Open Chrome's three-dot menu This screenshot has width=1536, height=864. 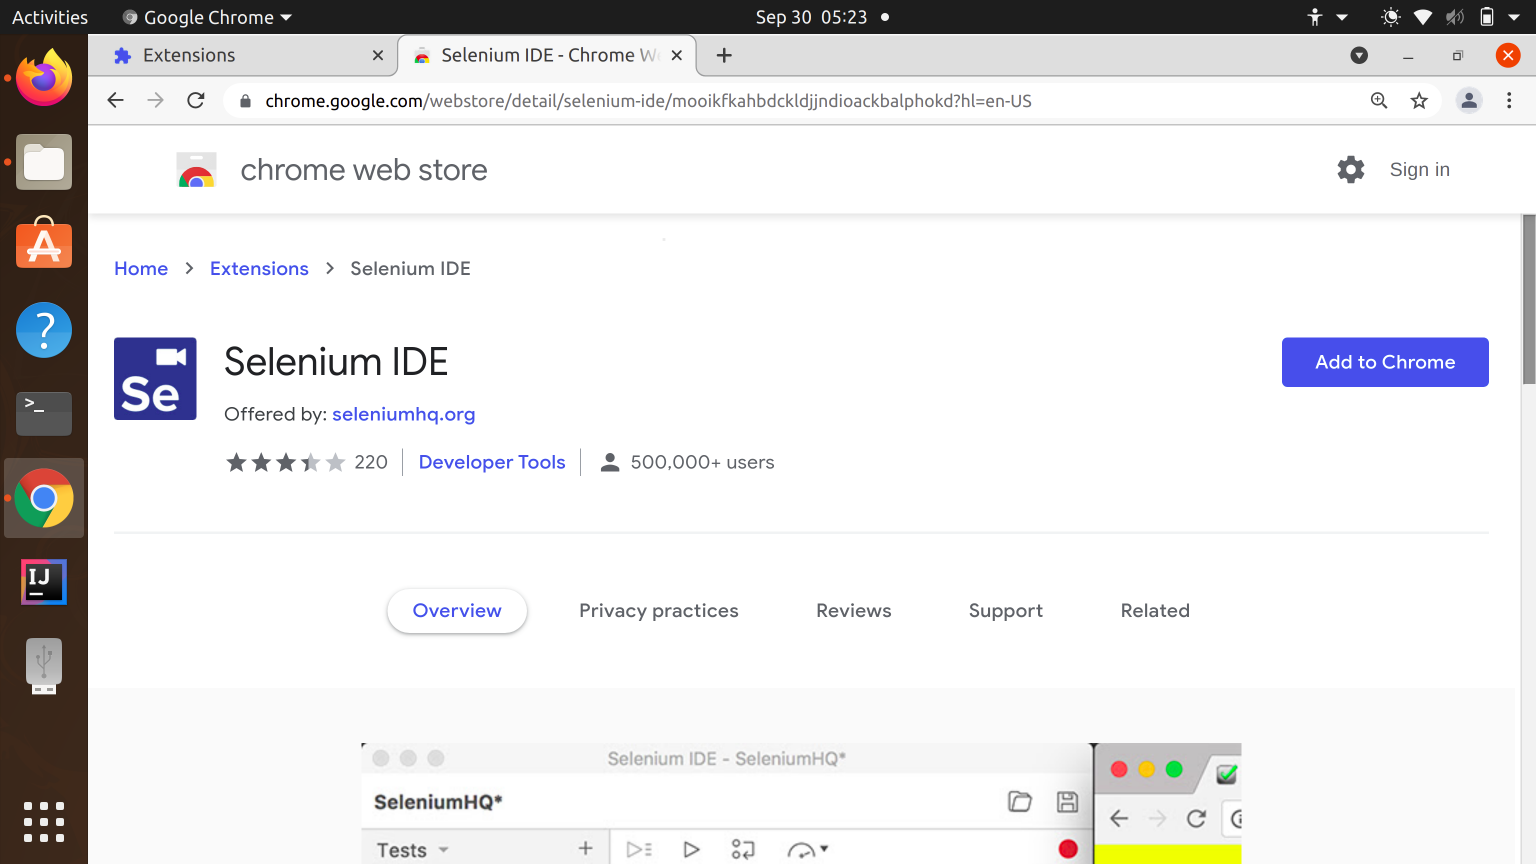[1509, 100]
